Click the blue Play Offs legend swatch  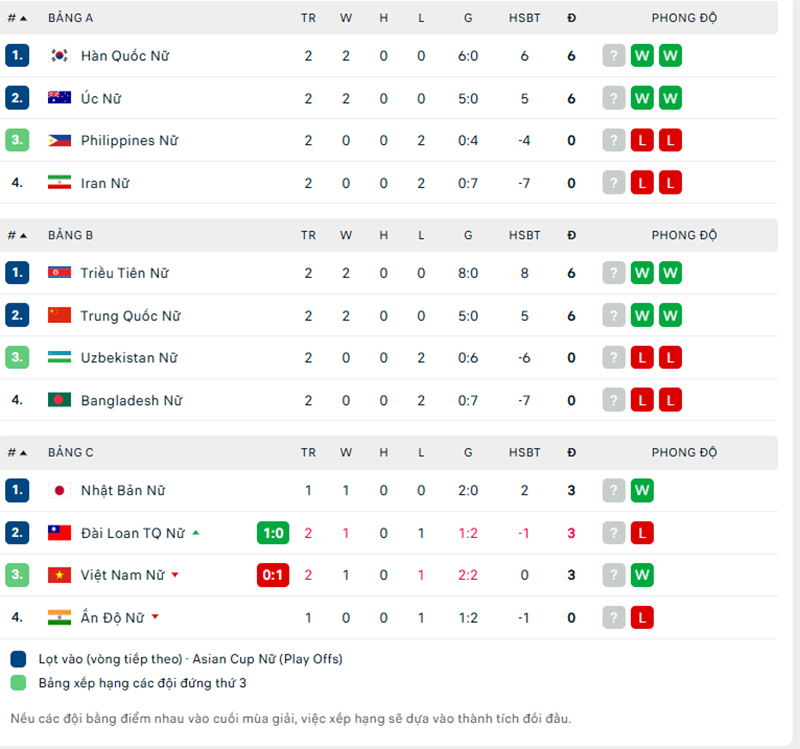pos(19,660)
